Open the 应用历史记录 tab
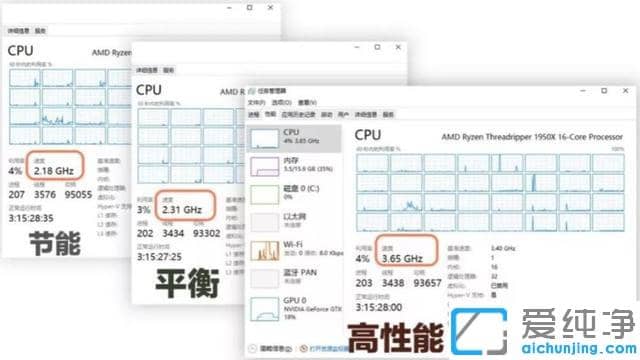The width and height of the screenshot is (640, 360). click(x=298, y=115)
